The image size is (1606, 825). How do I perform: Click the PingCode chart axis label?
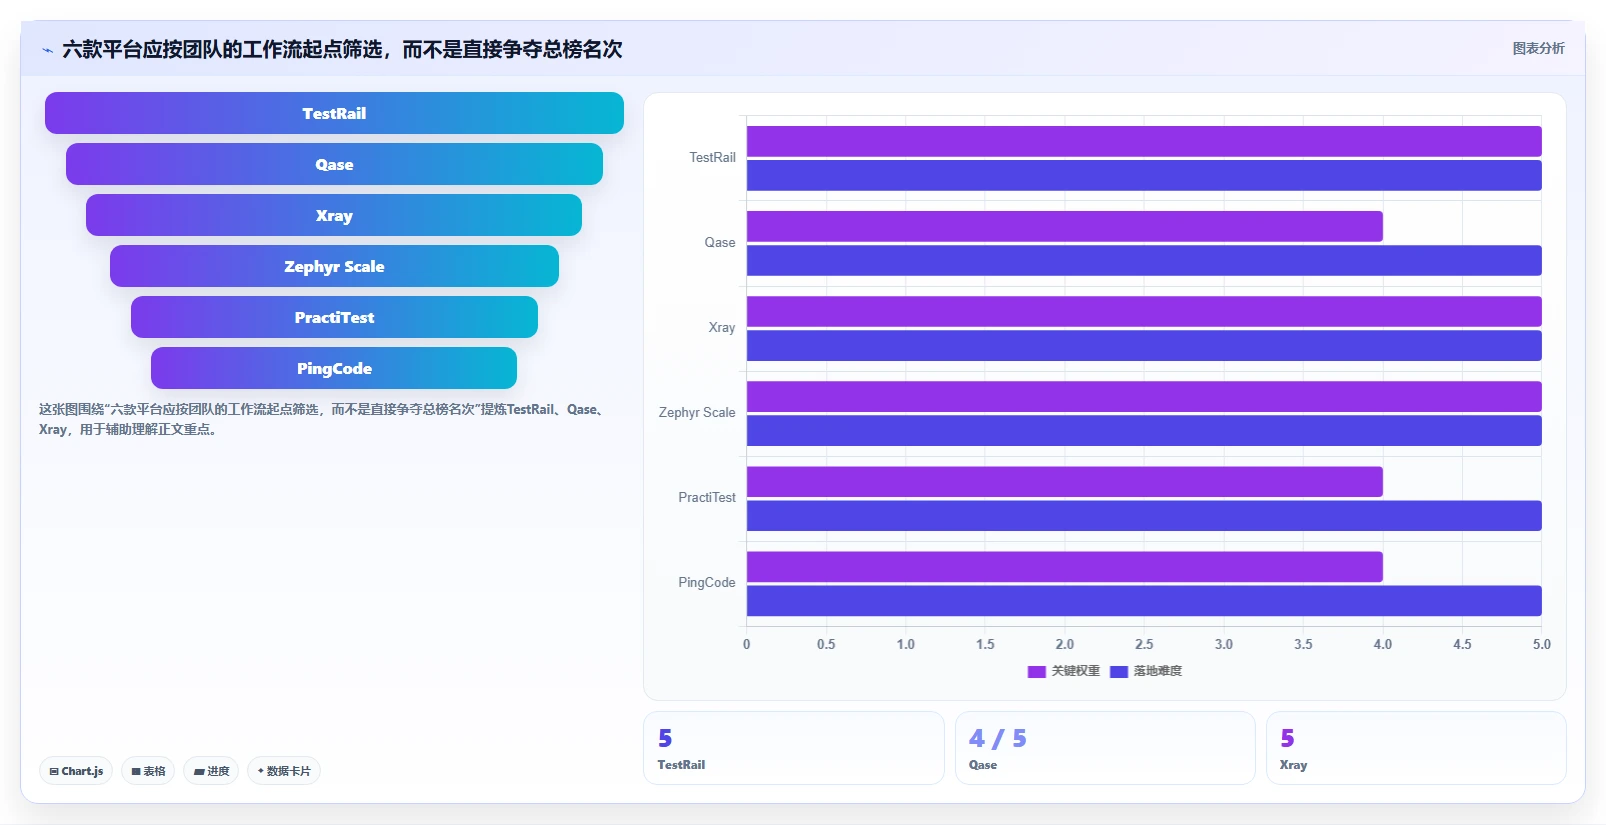(707, 582)
